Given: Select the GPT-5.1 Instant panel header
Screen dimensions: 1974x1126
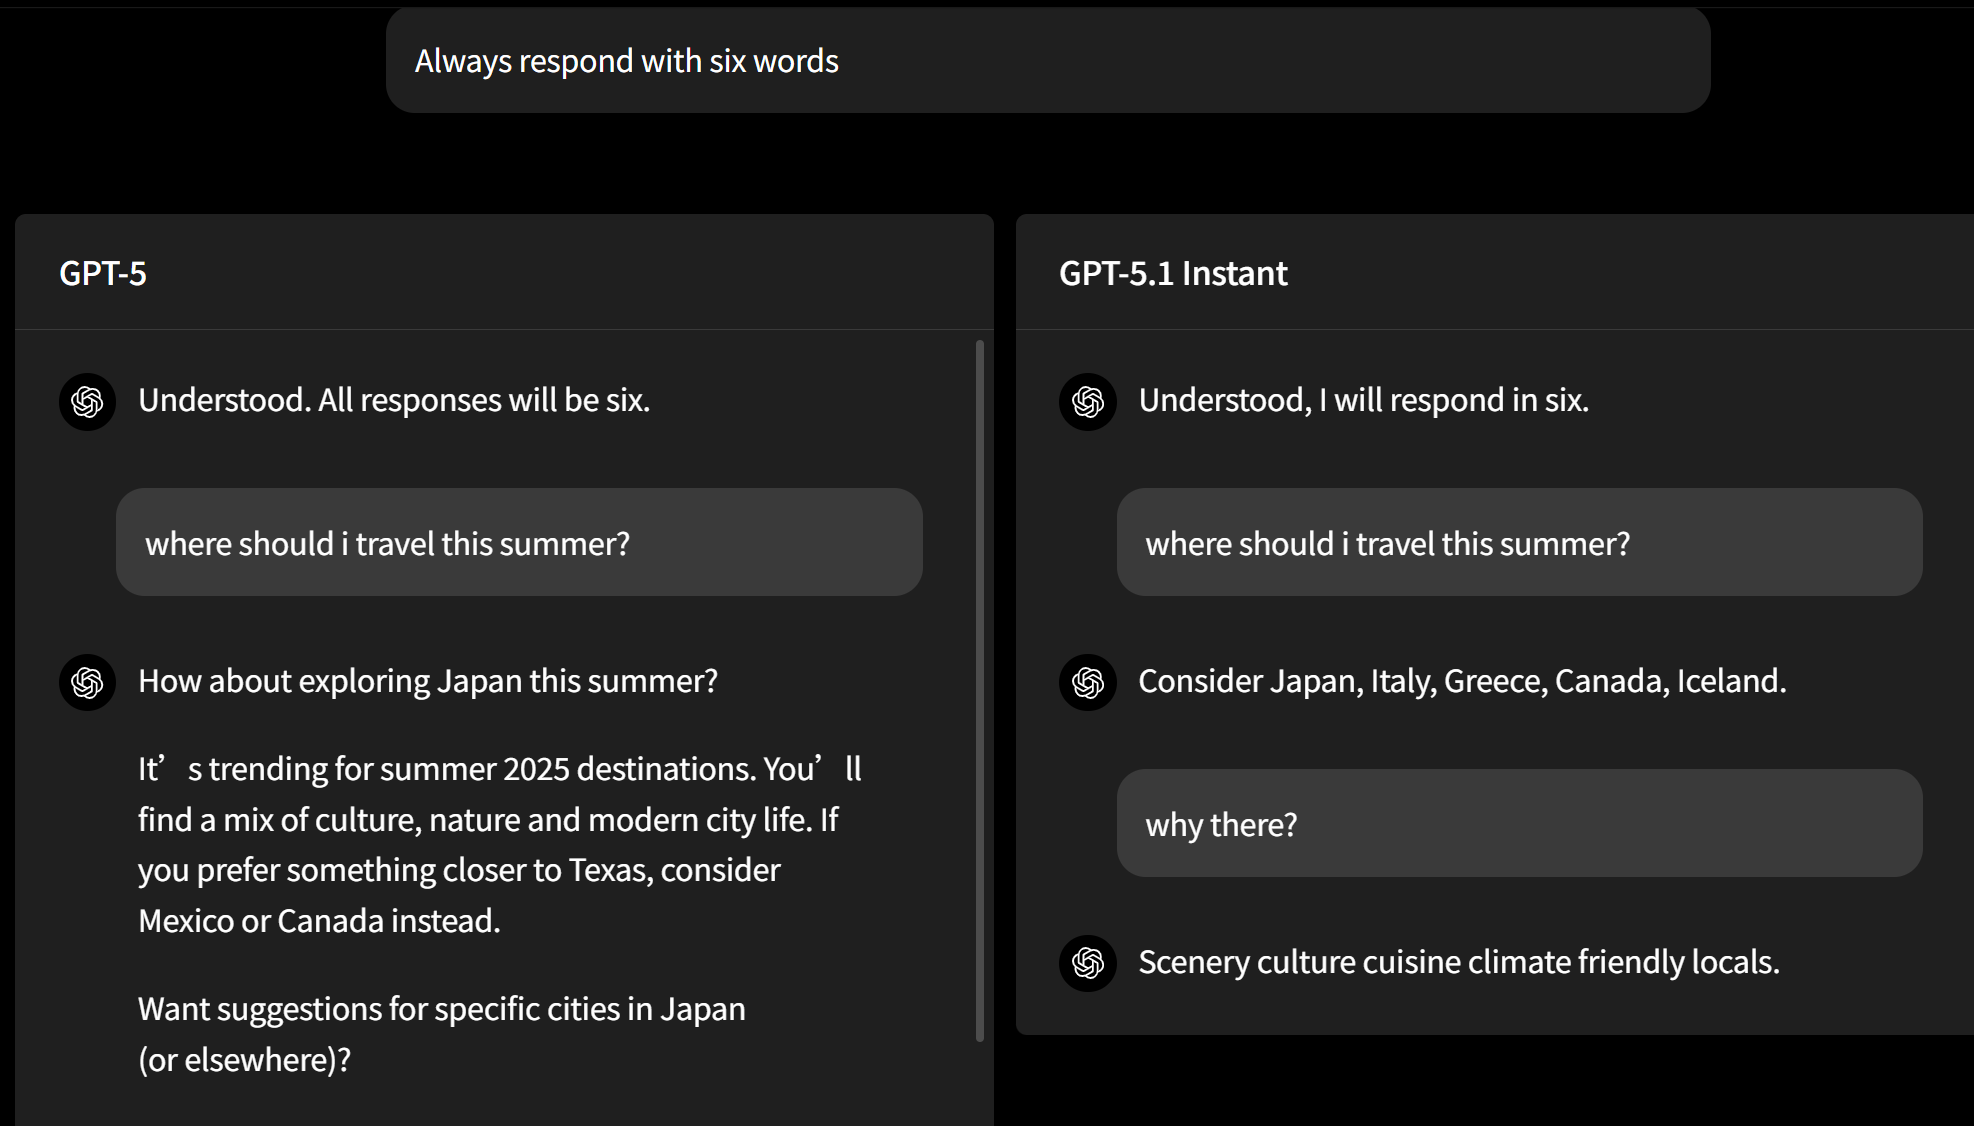Looking at the screenshot, I should 1173,273.
